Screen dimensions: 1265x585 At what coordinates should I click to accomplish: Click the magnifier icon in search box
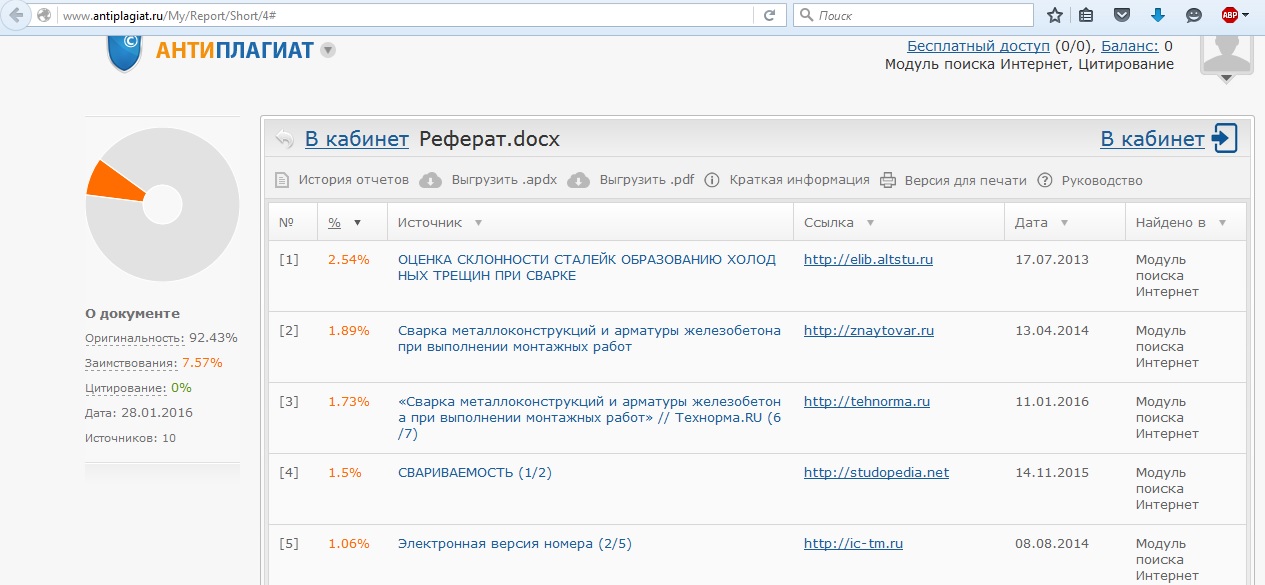[x=806, y=15]
